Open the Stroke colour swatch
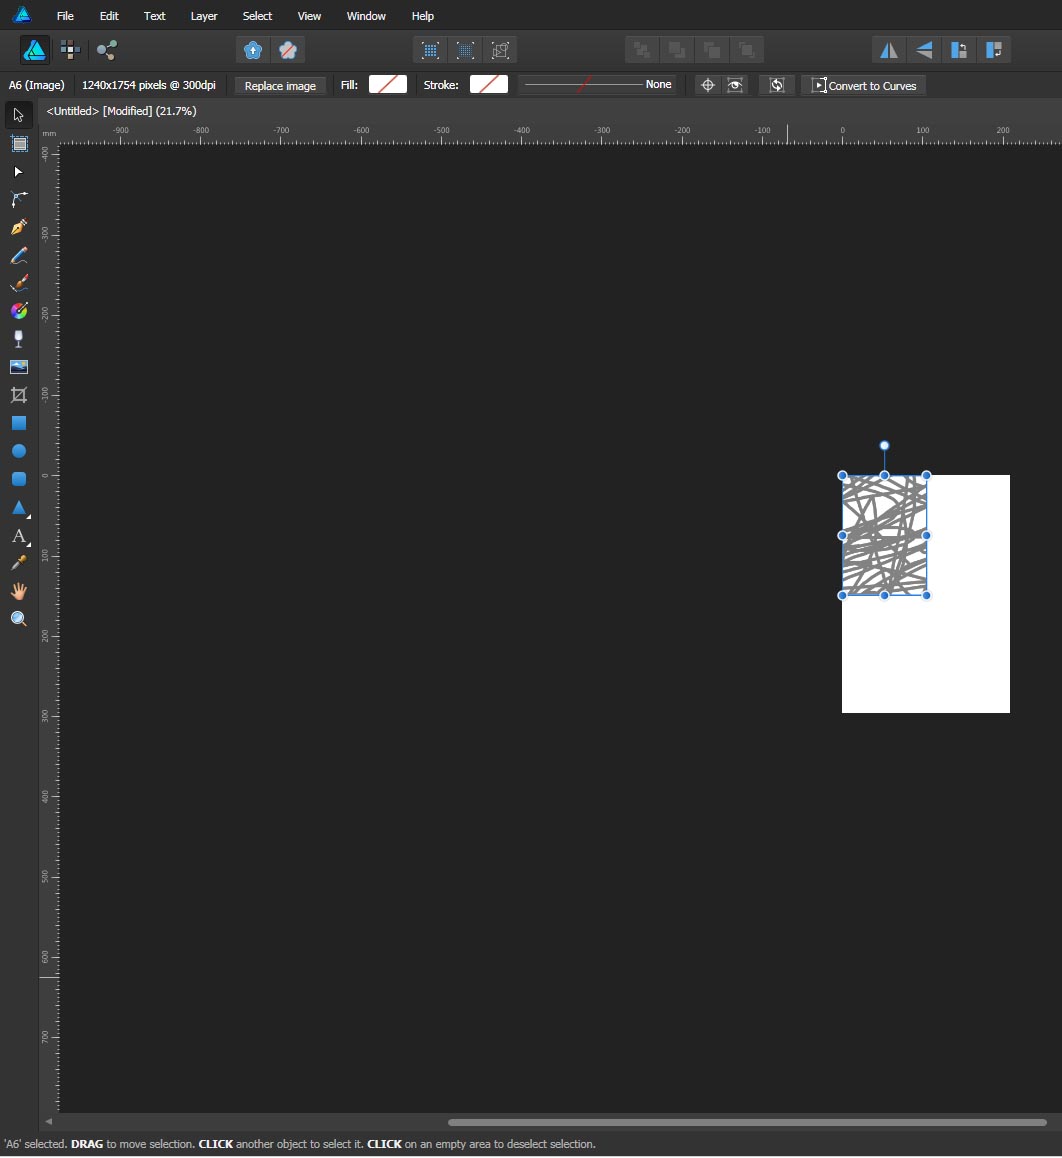 pos(489,84)
